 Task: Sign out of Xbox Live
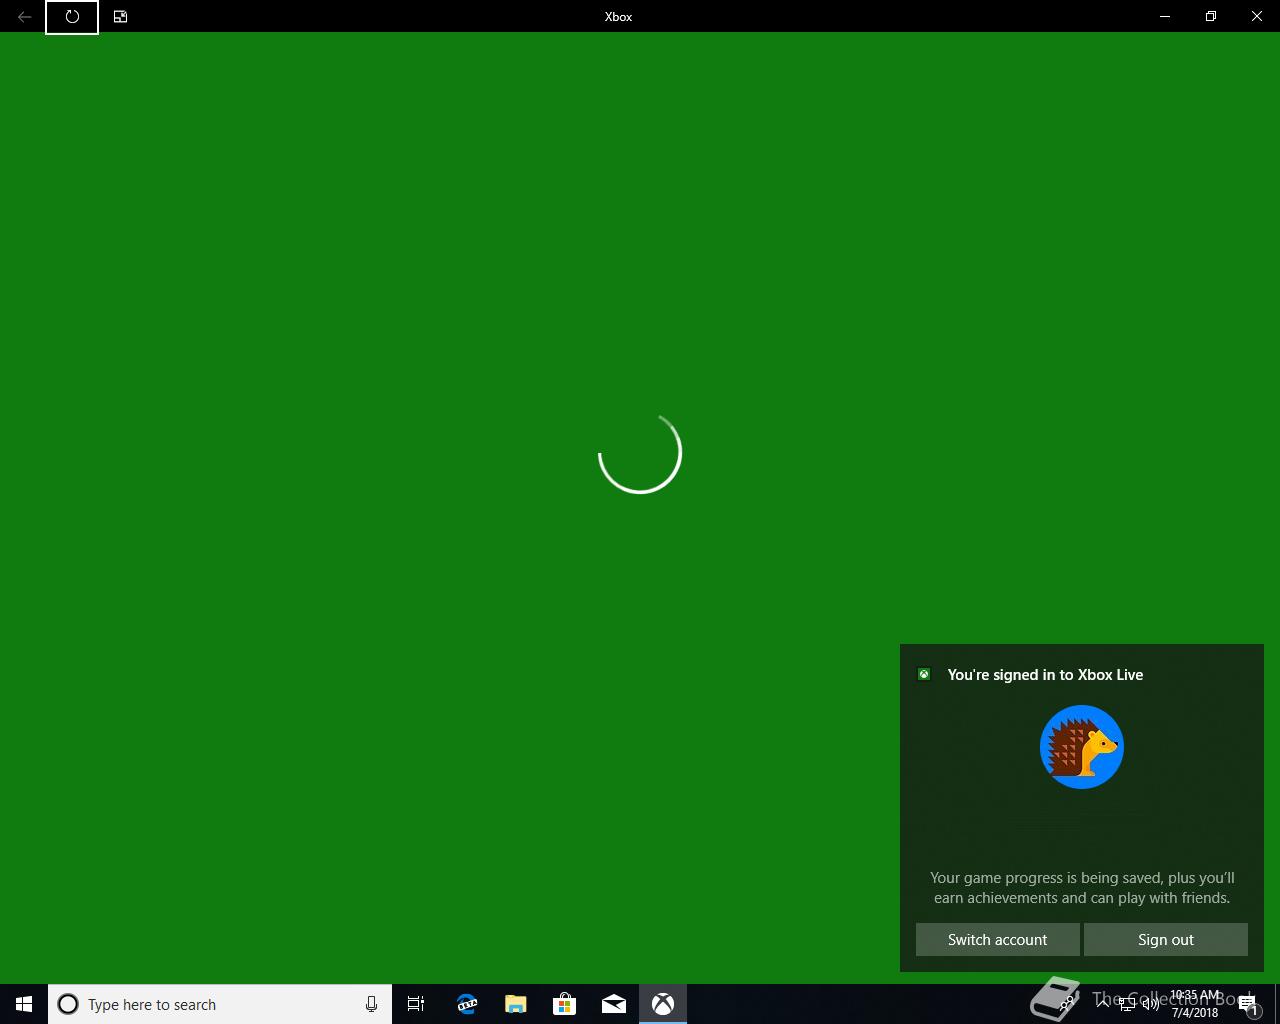[1165, 939]
